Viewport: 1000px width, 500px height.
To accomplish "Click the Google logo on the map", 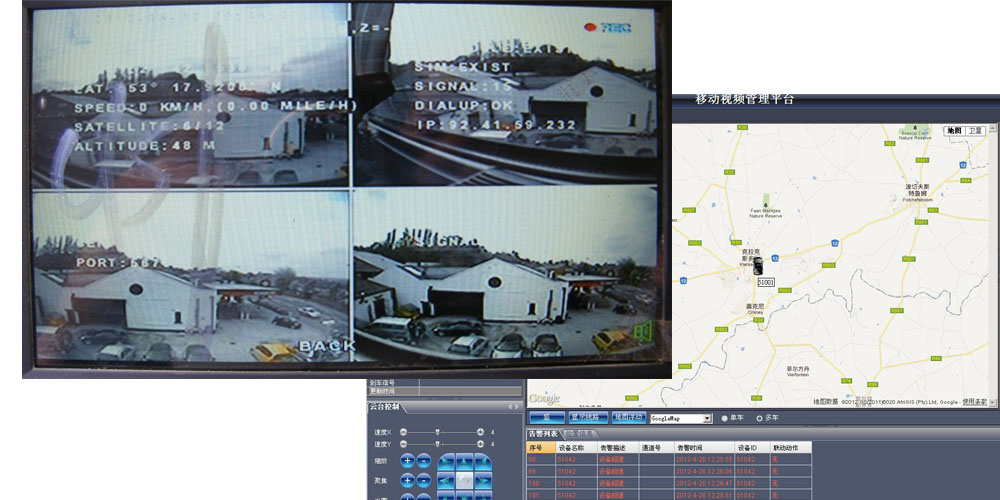I will coord(545,399).
